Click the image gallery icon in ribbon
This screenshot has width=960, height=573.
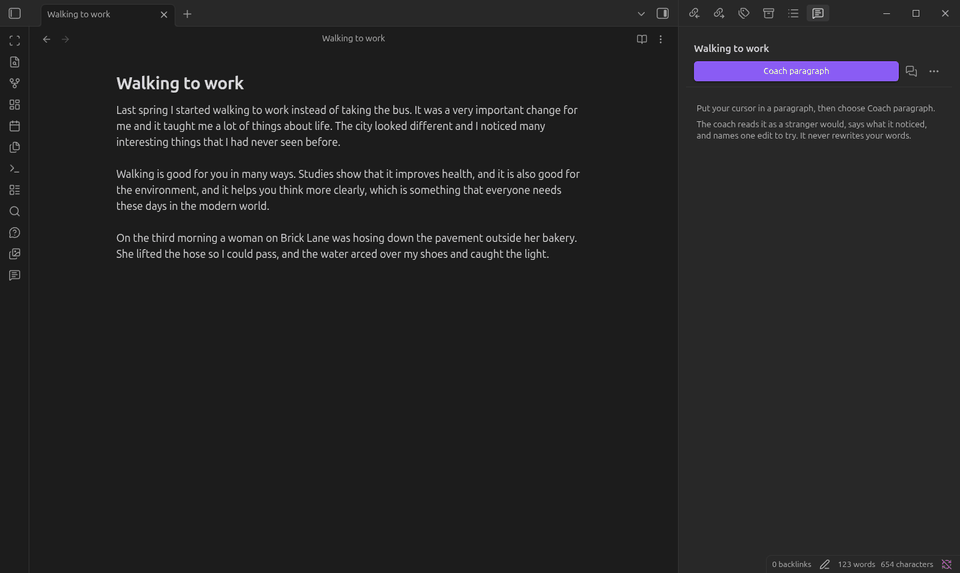(15, 254)
